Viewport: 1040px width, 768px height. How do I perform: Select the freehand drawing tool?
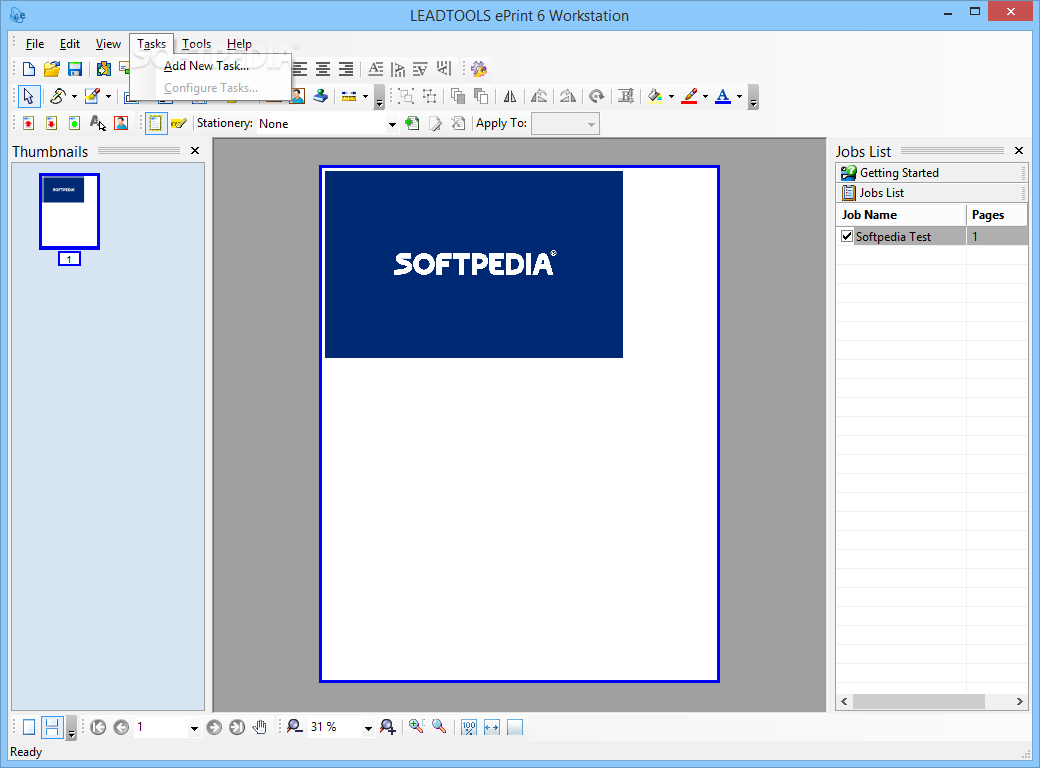(58, 97)
